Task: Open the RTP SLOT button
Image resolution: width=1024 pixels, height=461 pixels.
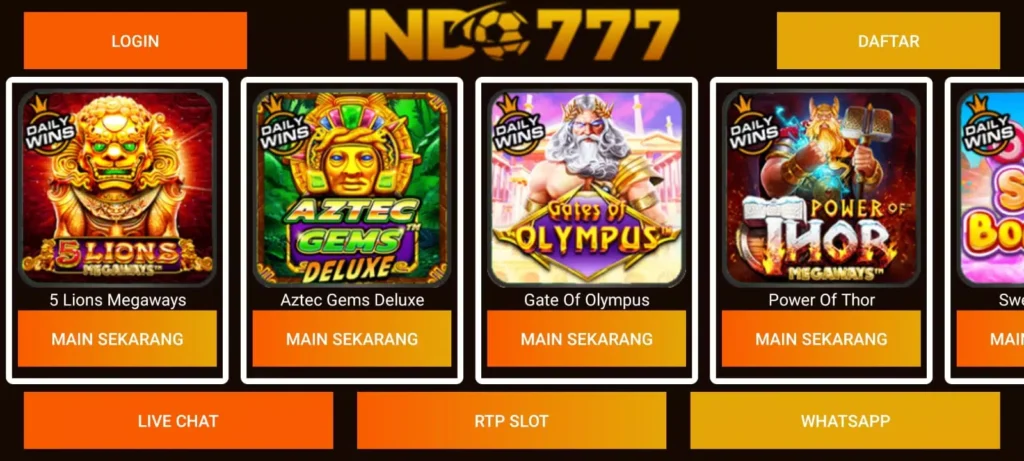Action: (511, 421)
